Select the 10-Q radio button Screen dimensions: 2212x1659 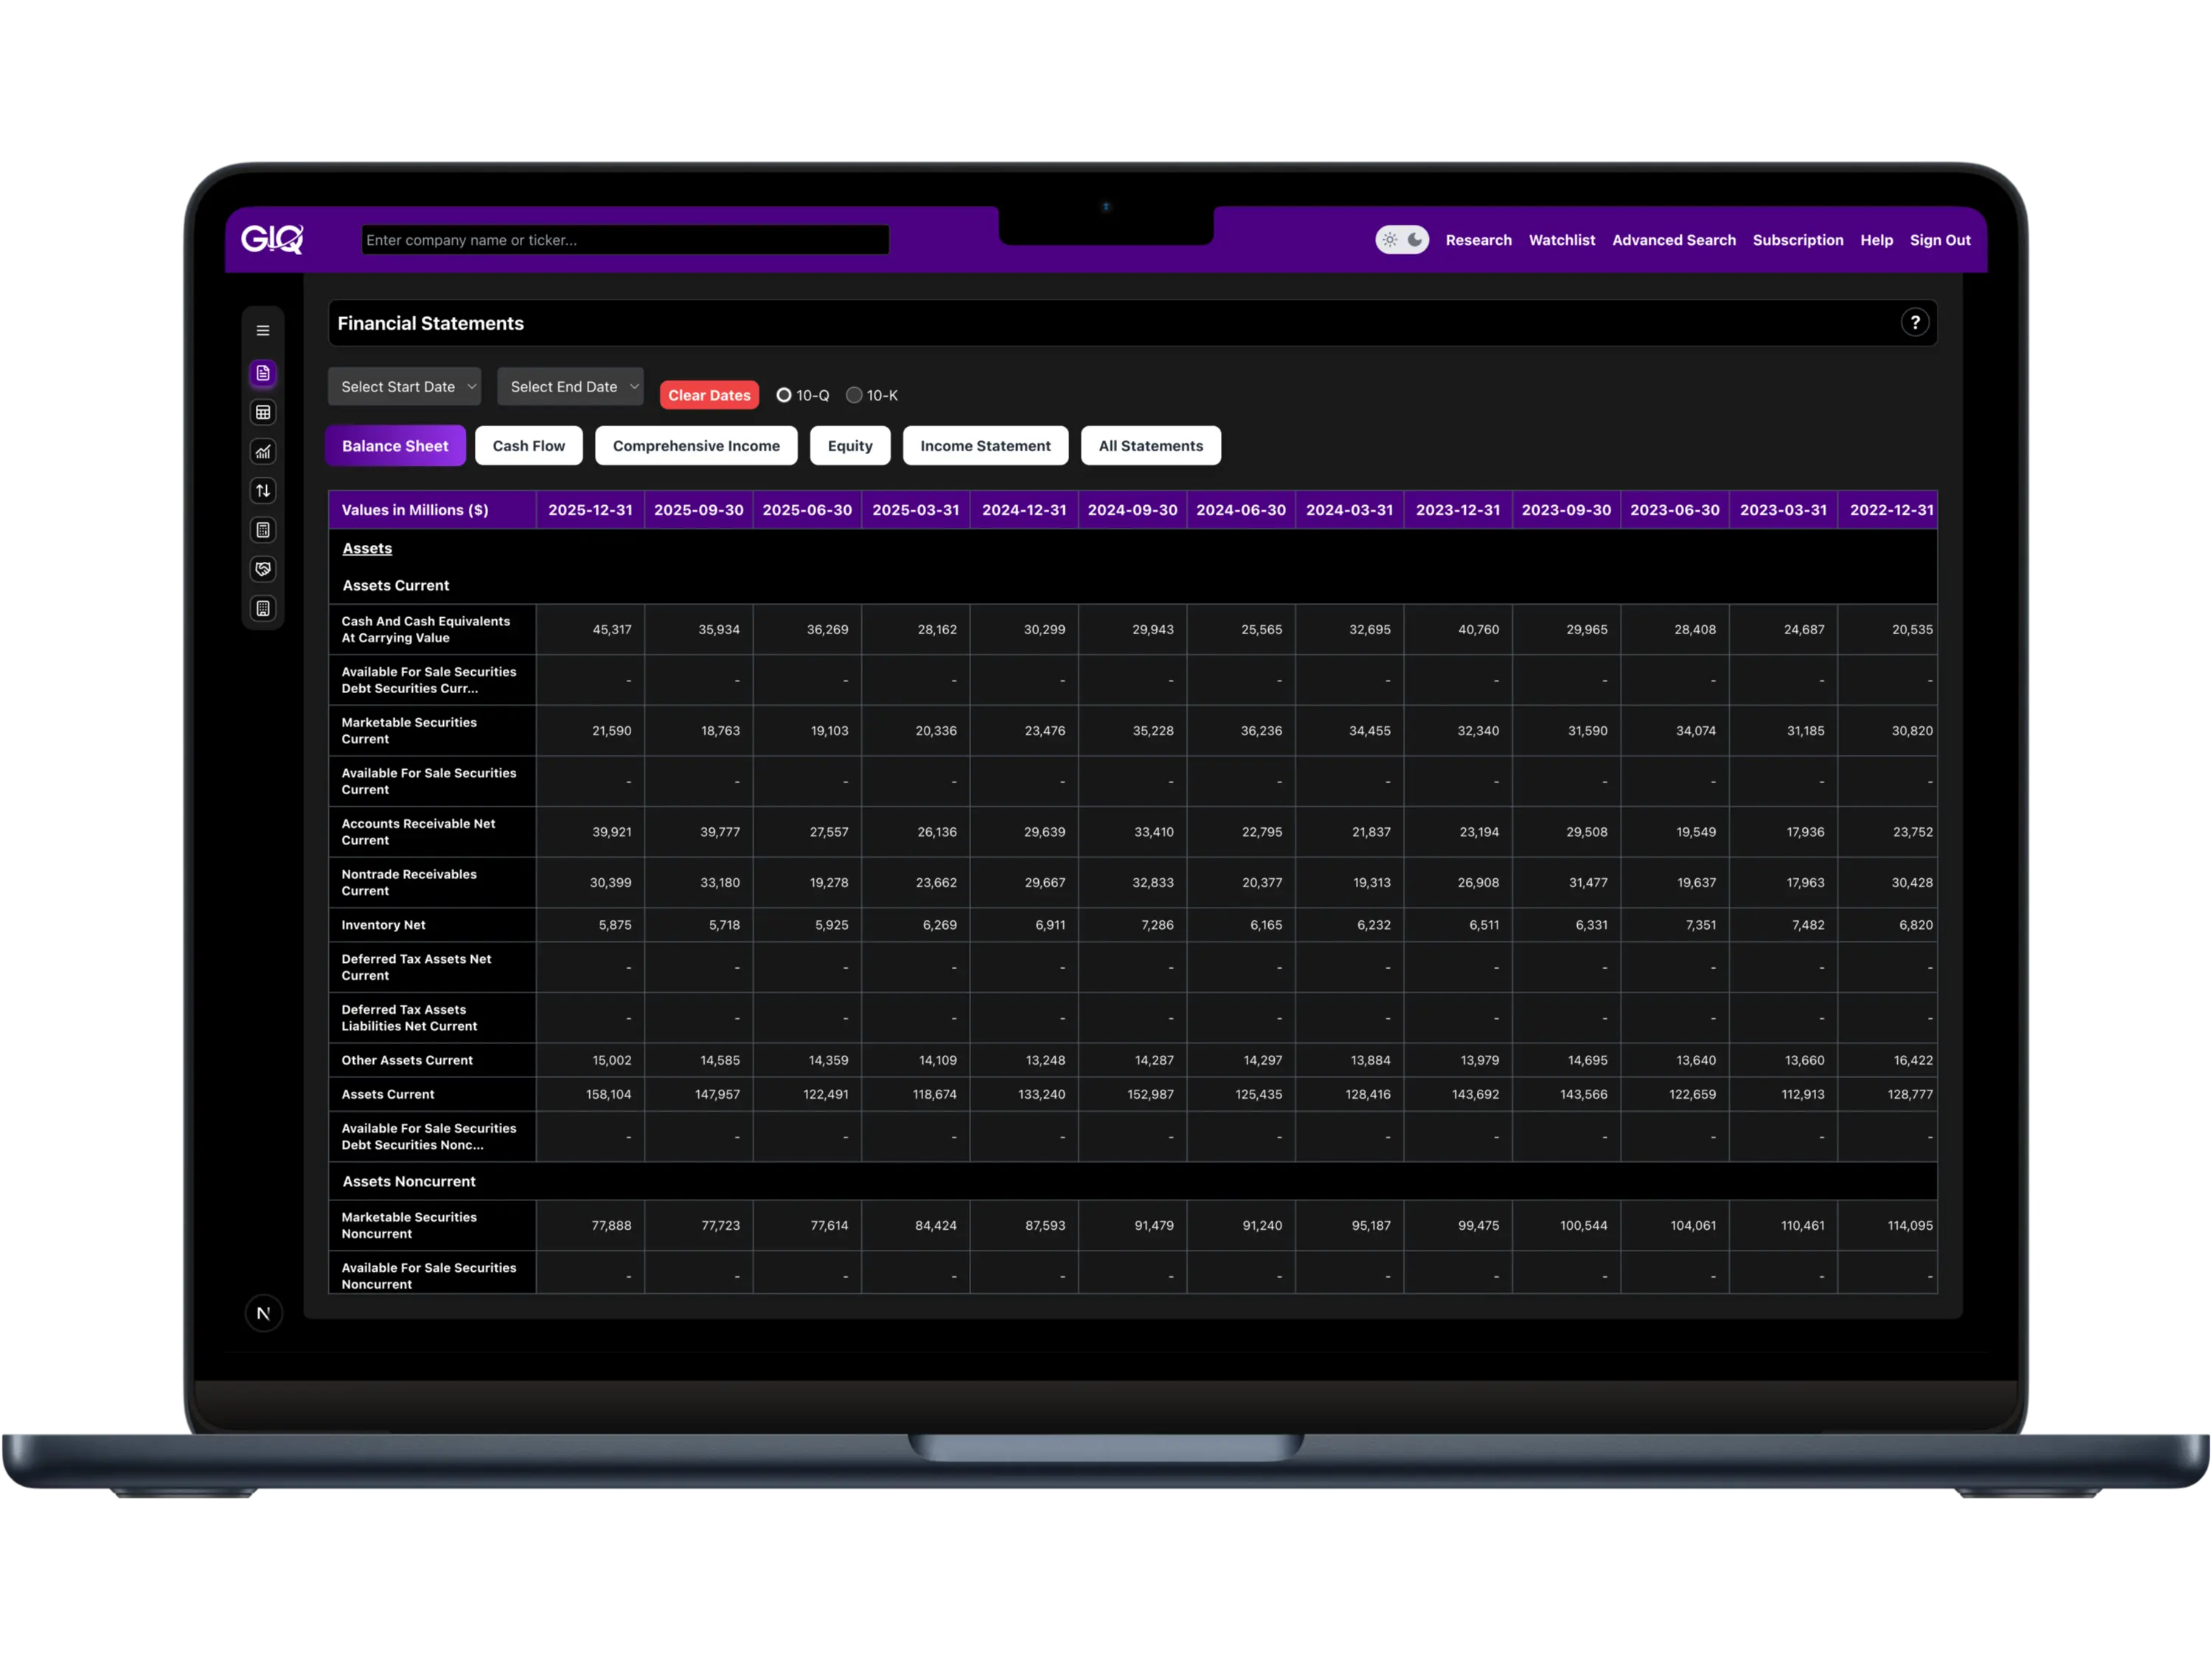click(x=784, y=395)
